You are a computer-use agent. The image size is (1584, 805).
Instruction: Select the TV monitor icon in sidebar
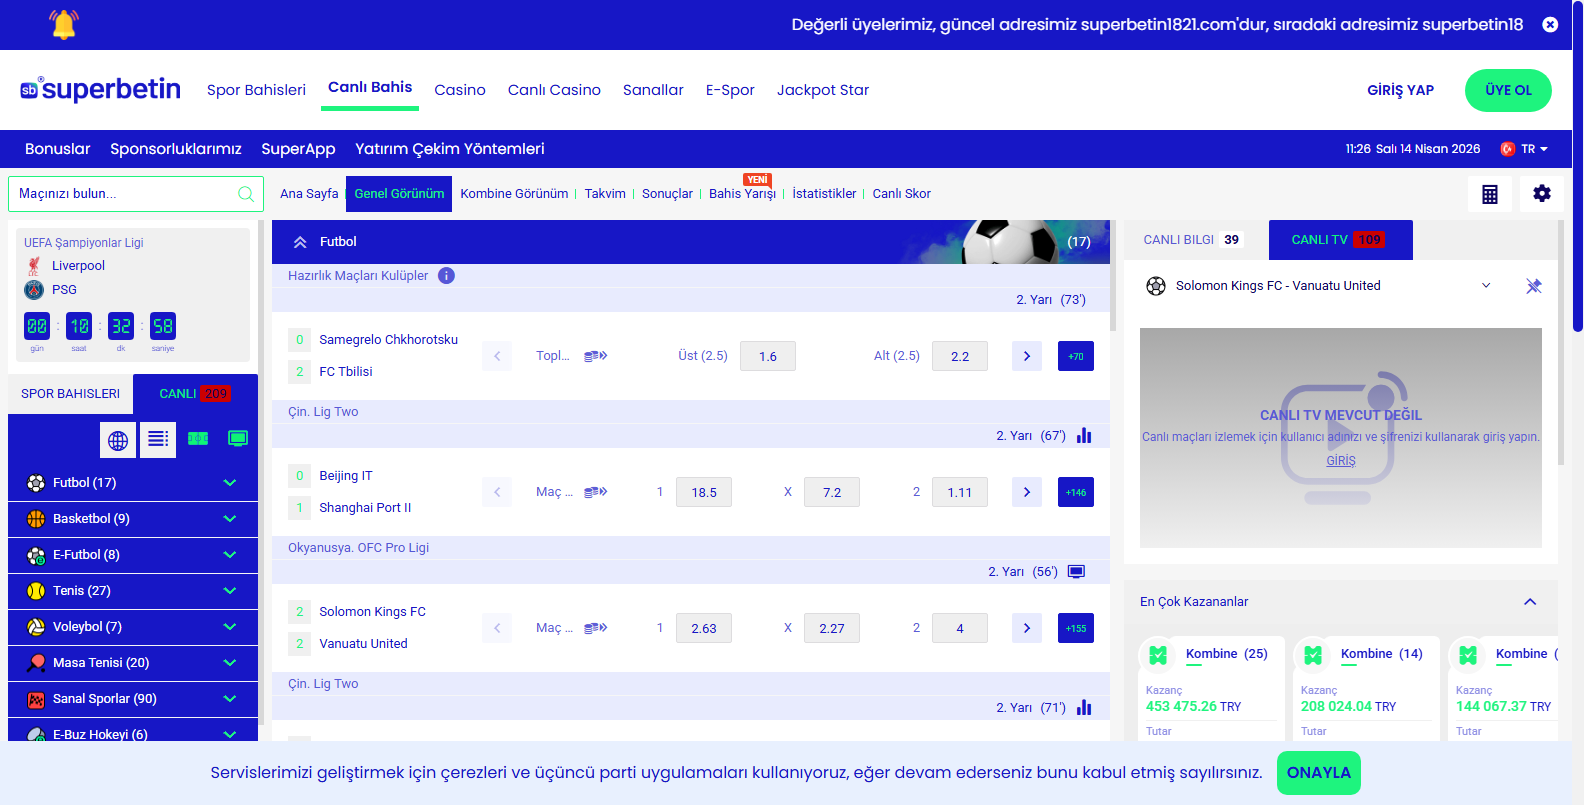click(238, 439)
